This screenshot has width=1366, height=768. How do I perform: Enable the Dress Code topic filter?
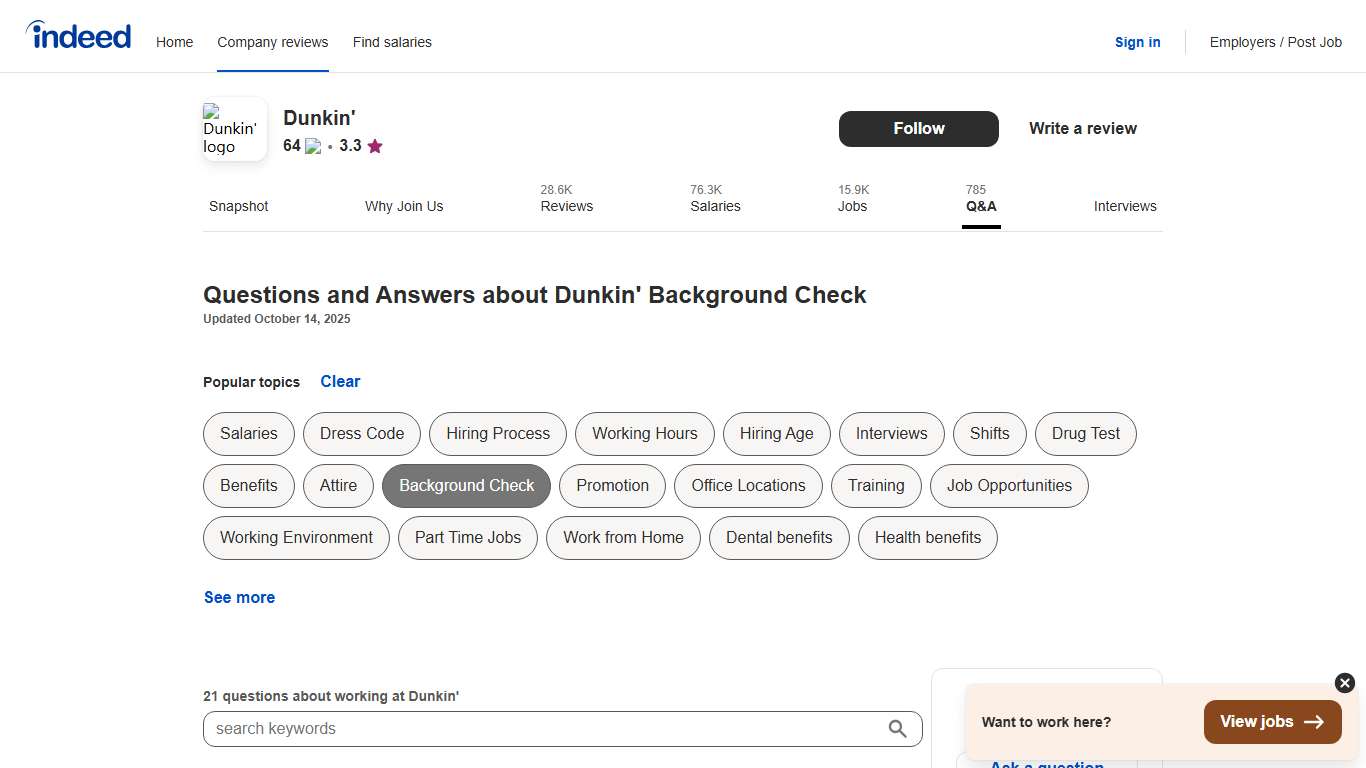[x=361, y=434]
